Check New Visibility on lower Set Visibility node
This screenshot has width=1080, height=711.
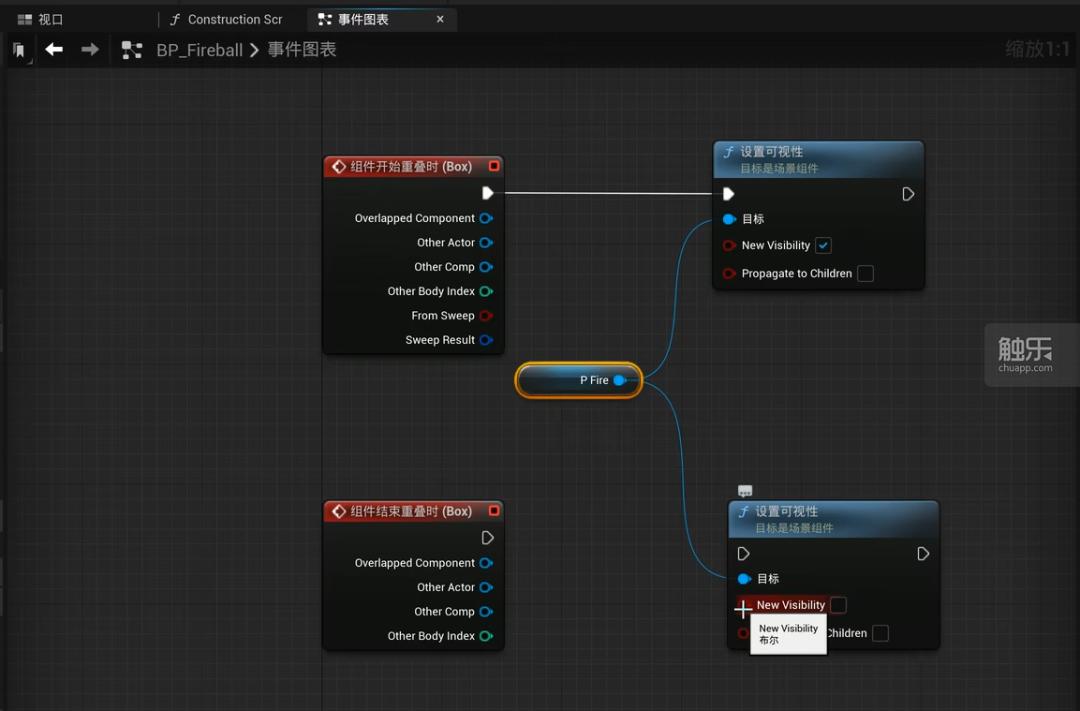(x=839, y=605)
